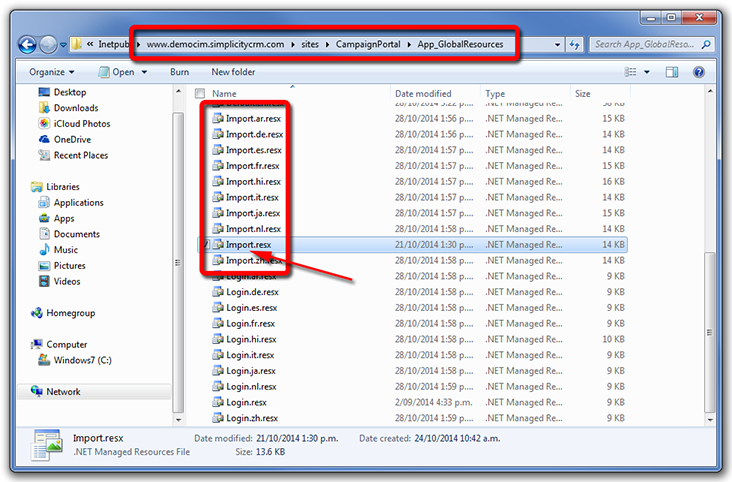The width and height of the screenshot is (732, 482).
Task: Click the Back navigation arrow
Action: point(26,45)
